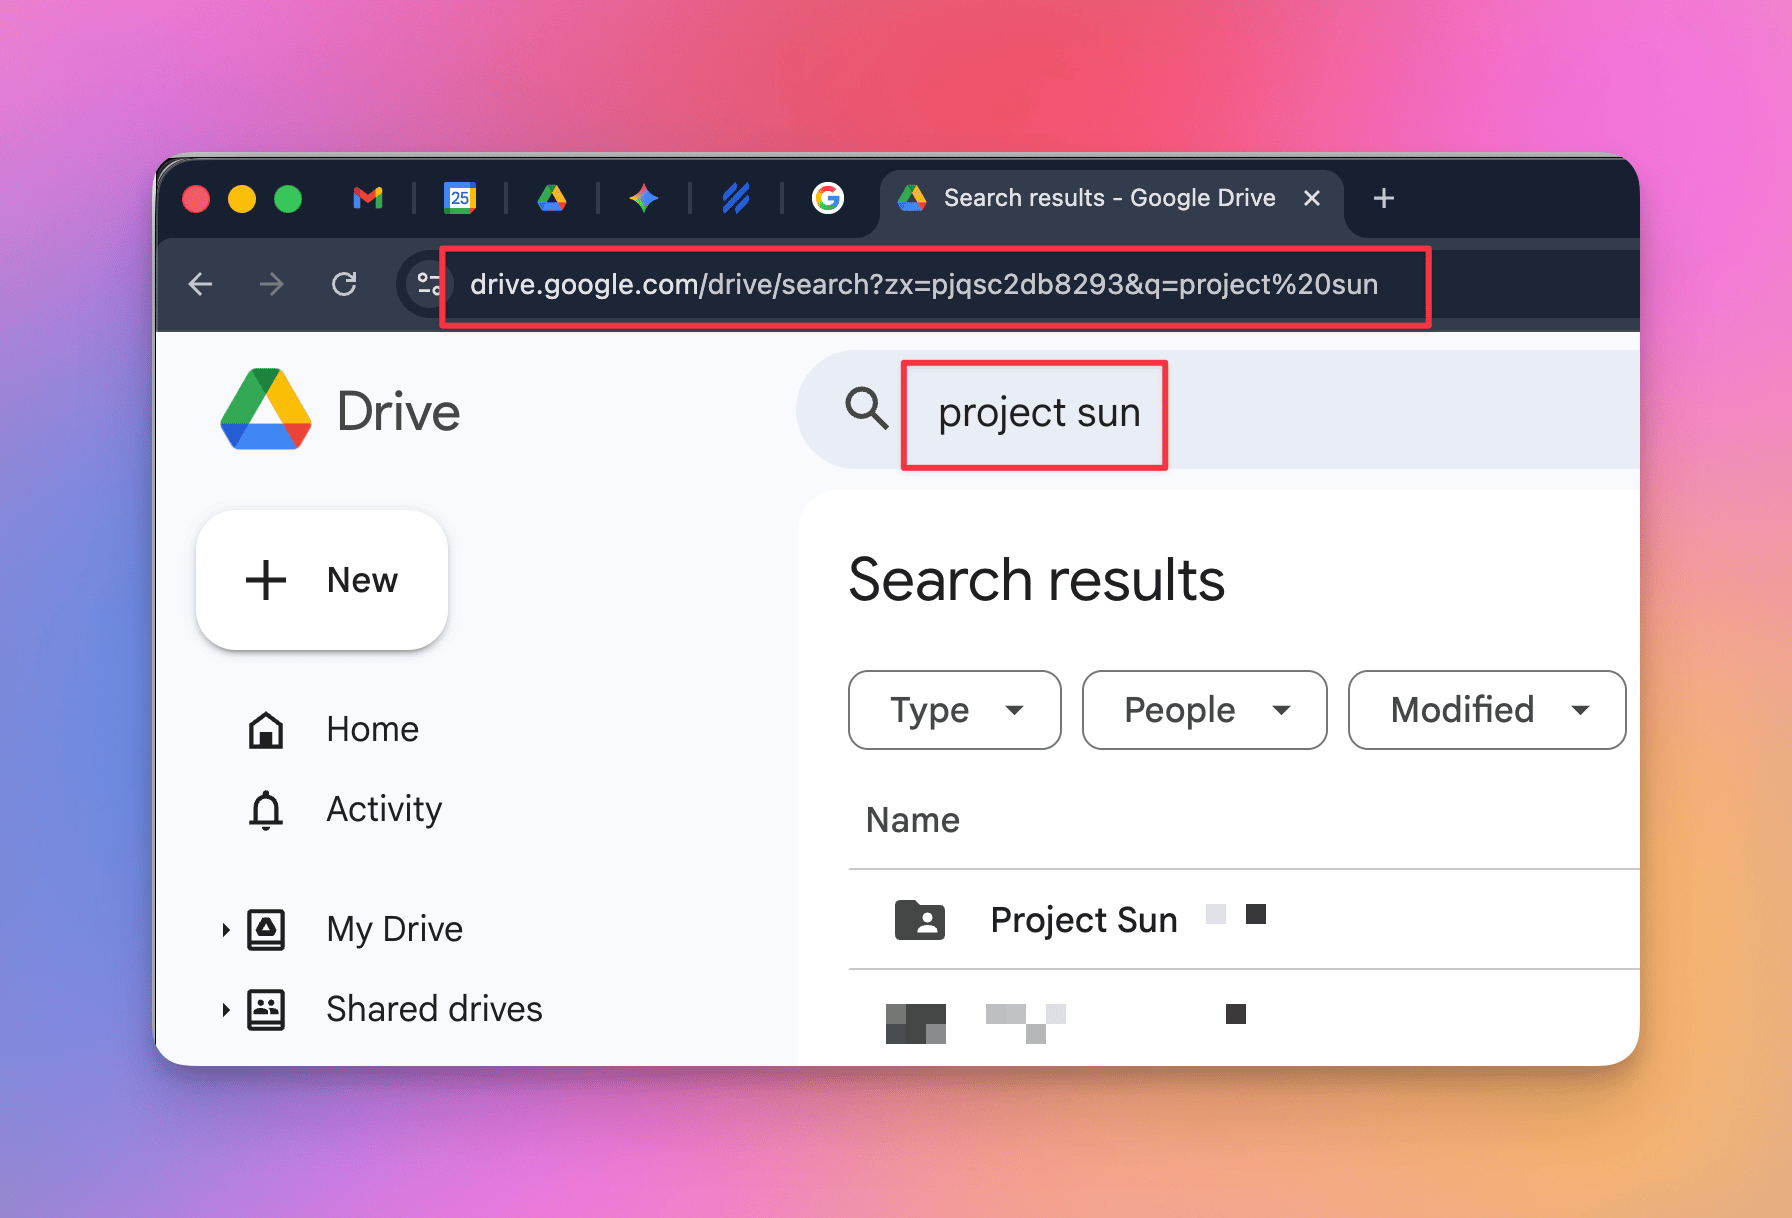Click the magnifying glass search icon

click(x=866, y=409)
